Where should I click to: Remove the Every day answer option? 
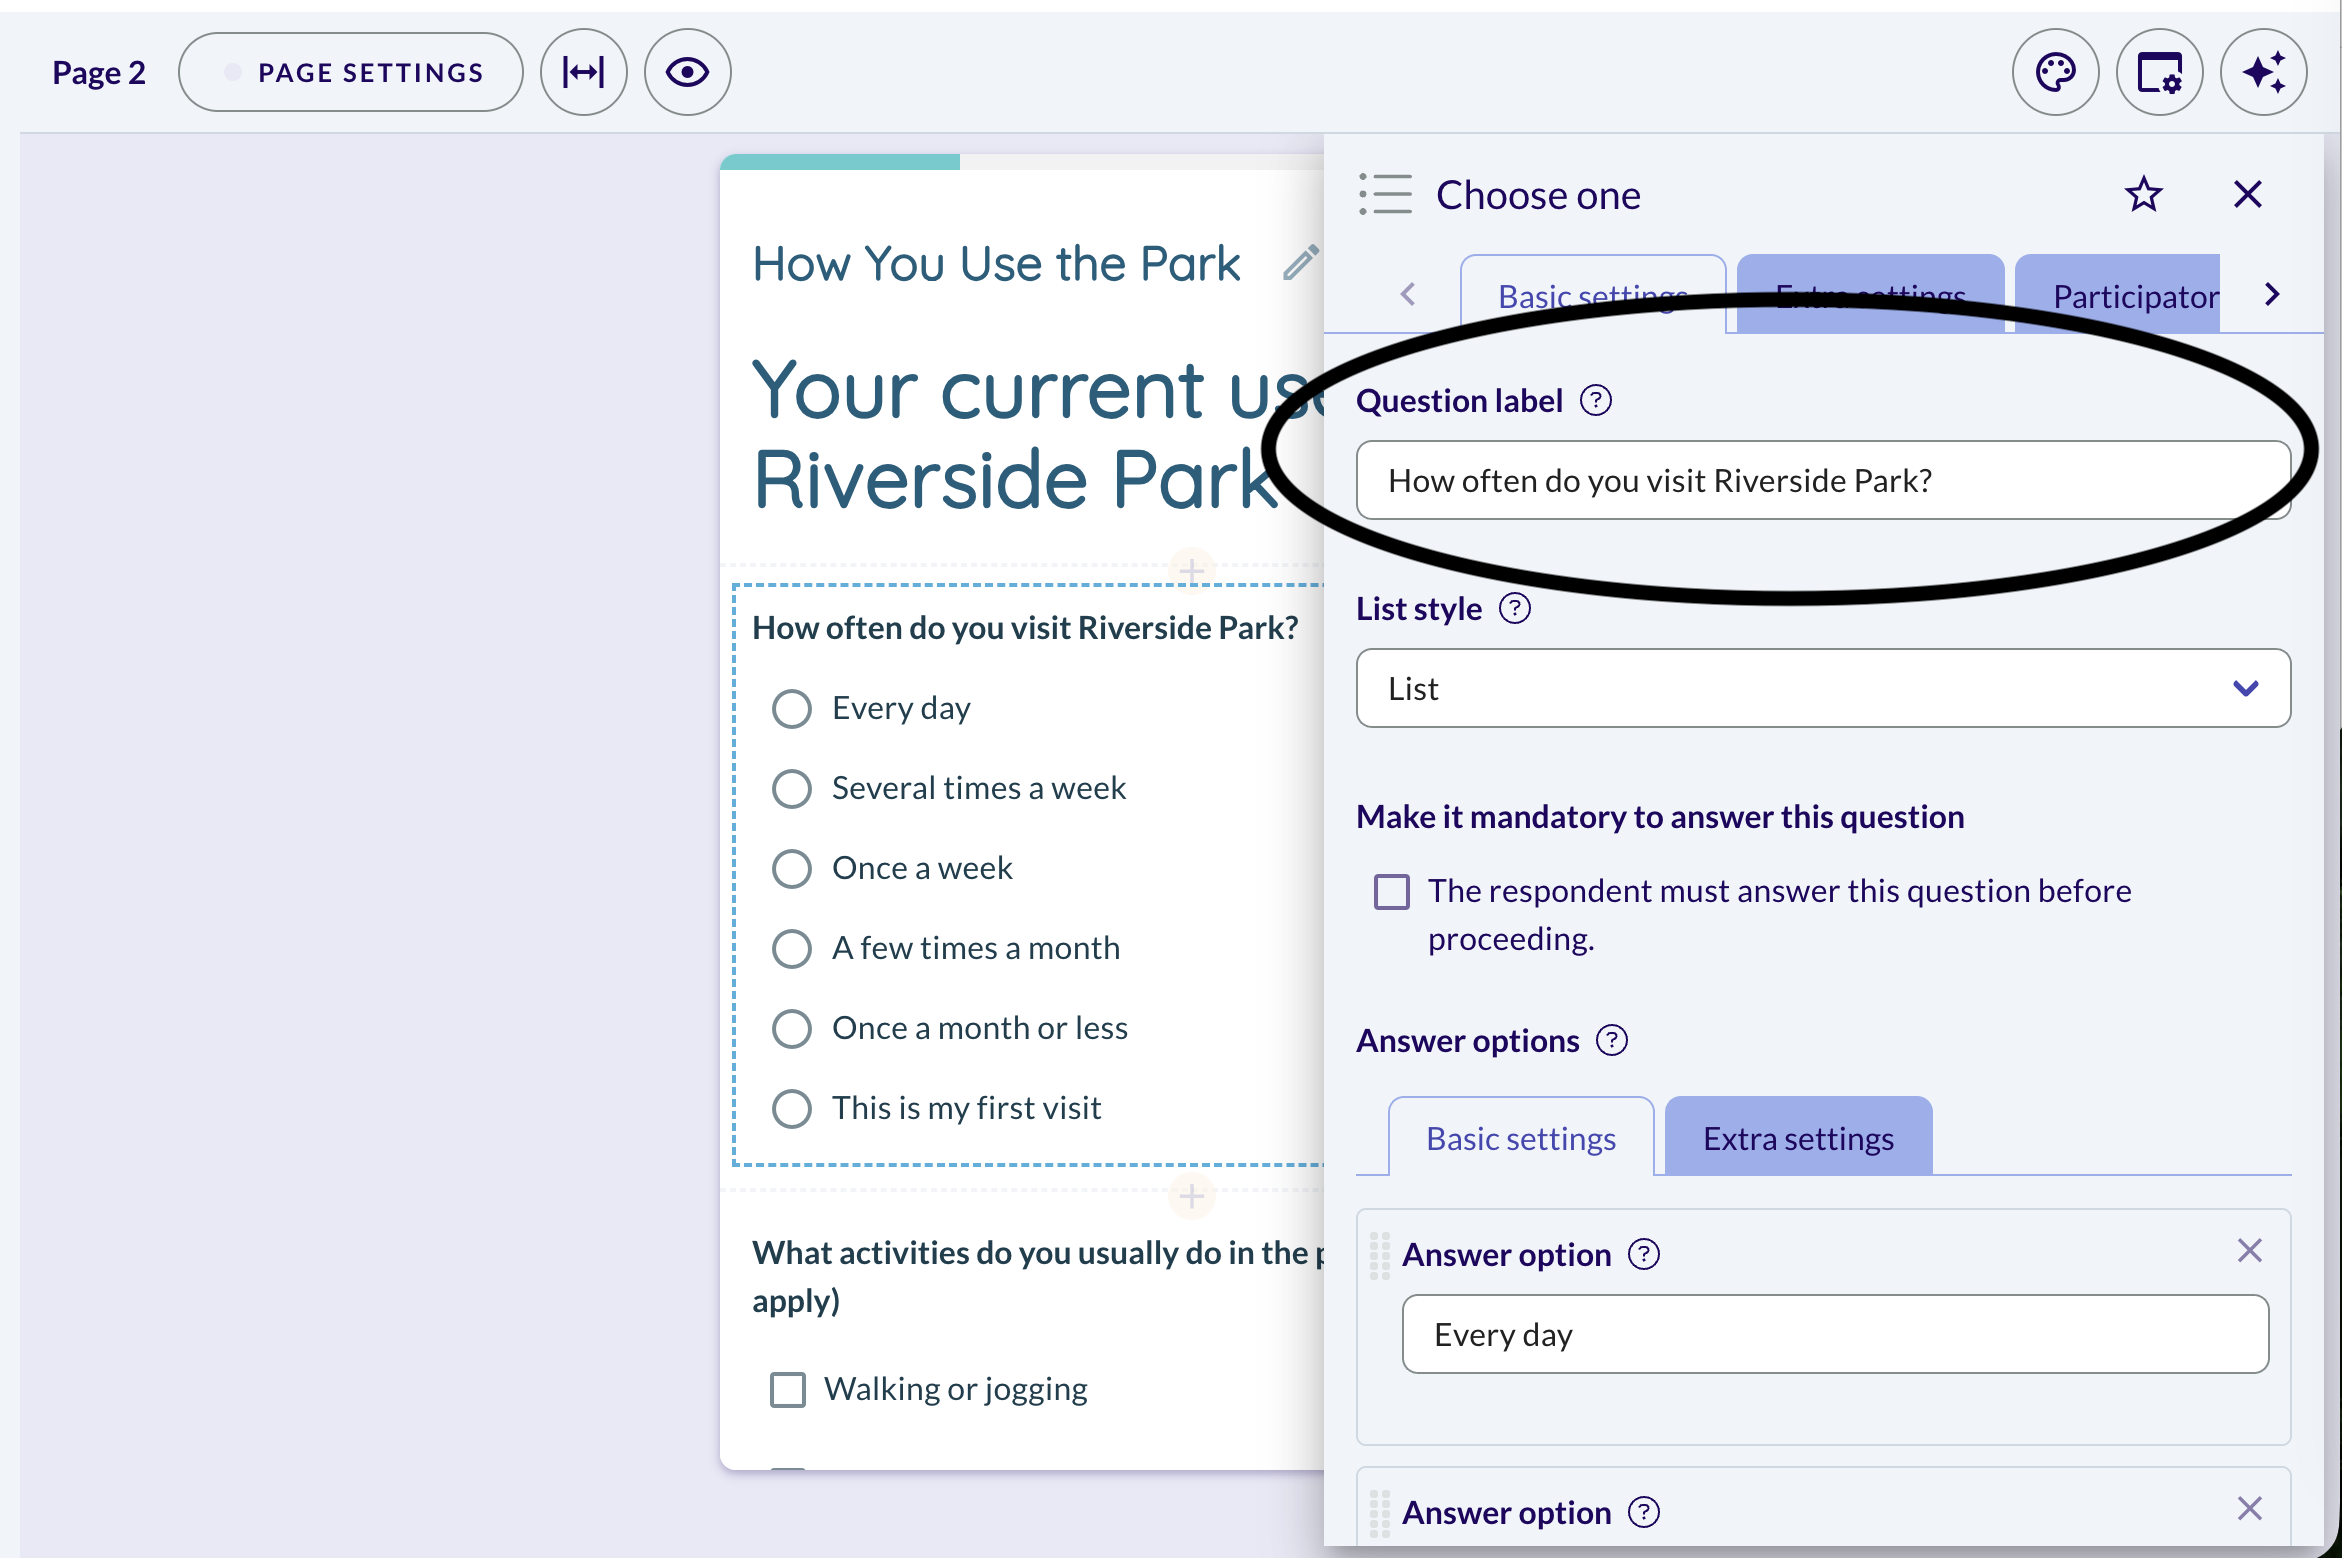(2249, 1250)
